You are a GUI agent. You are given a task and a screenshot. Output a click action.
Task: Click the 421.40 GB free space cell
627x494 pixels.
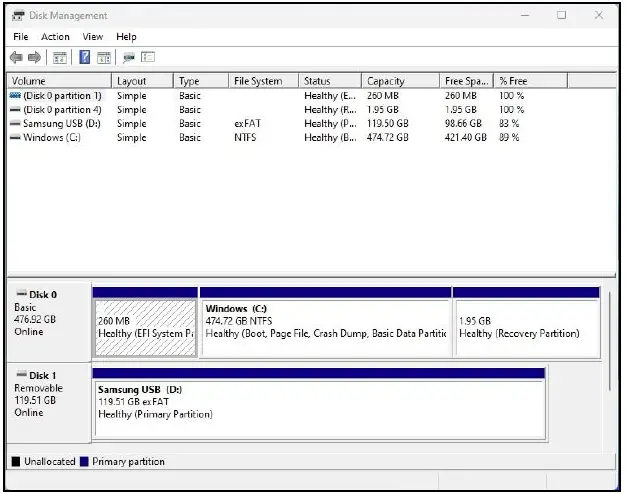tap(465, 138)
